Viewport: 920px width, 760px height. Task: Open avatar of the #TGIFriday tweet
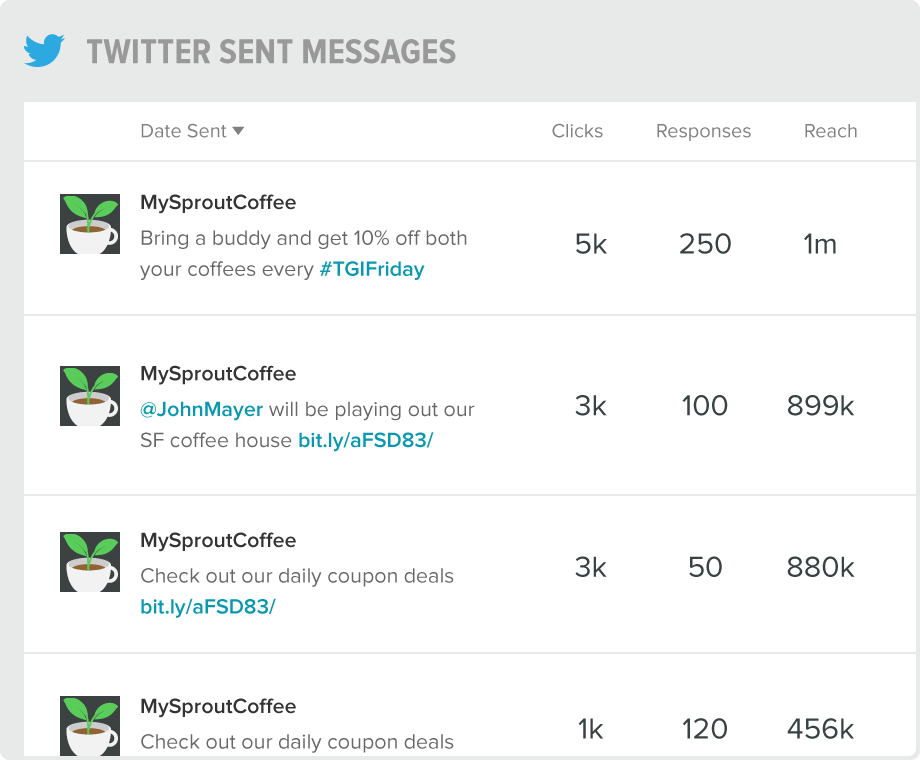pos(90,224)
